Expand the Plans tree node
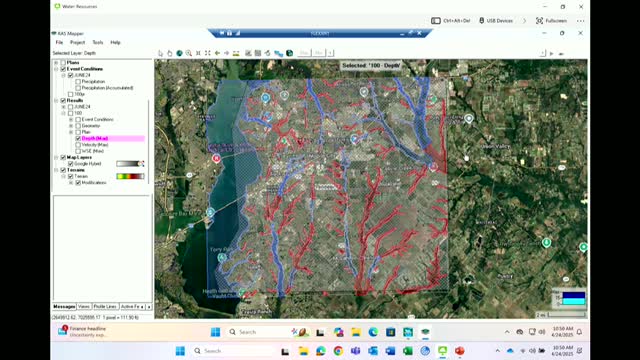 point(56,62)
